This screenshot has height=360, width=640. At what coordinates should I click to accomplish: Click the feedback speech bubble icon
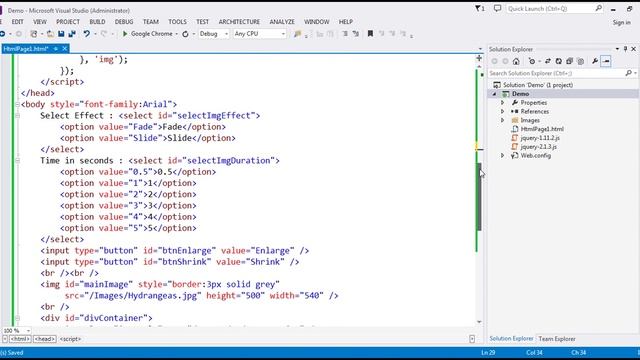tap(497, 8)
